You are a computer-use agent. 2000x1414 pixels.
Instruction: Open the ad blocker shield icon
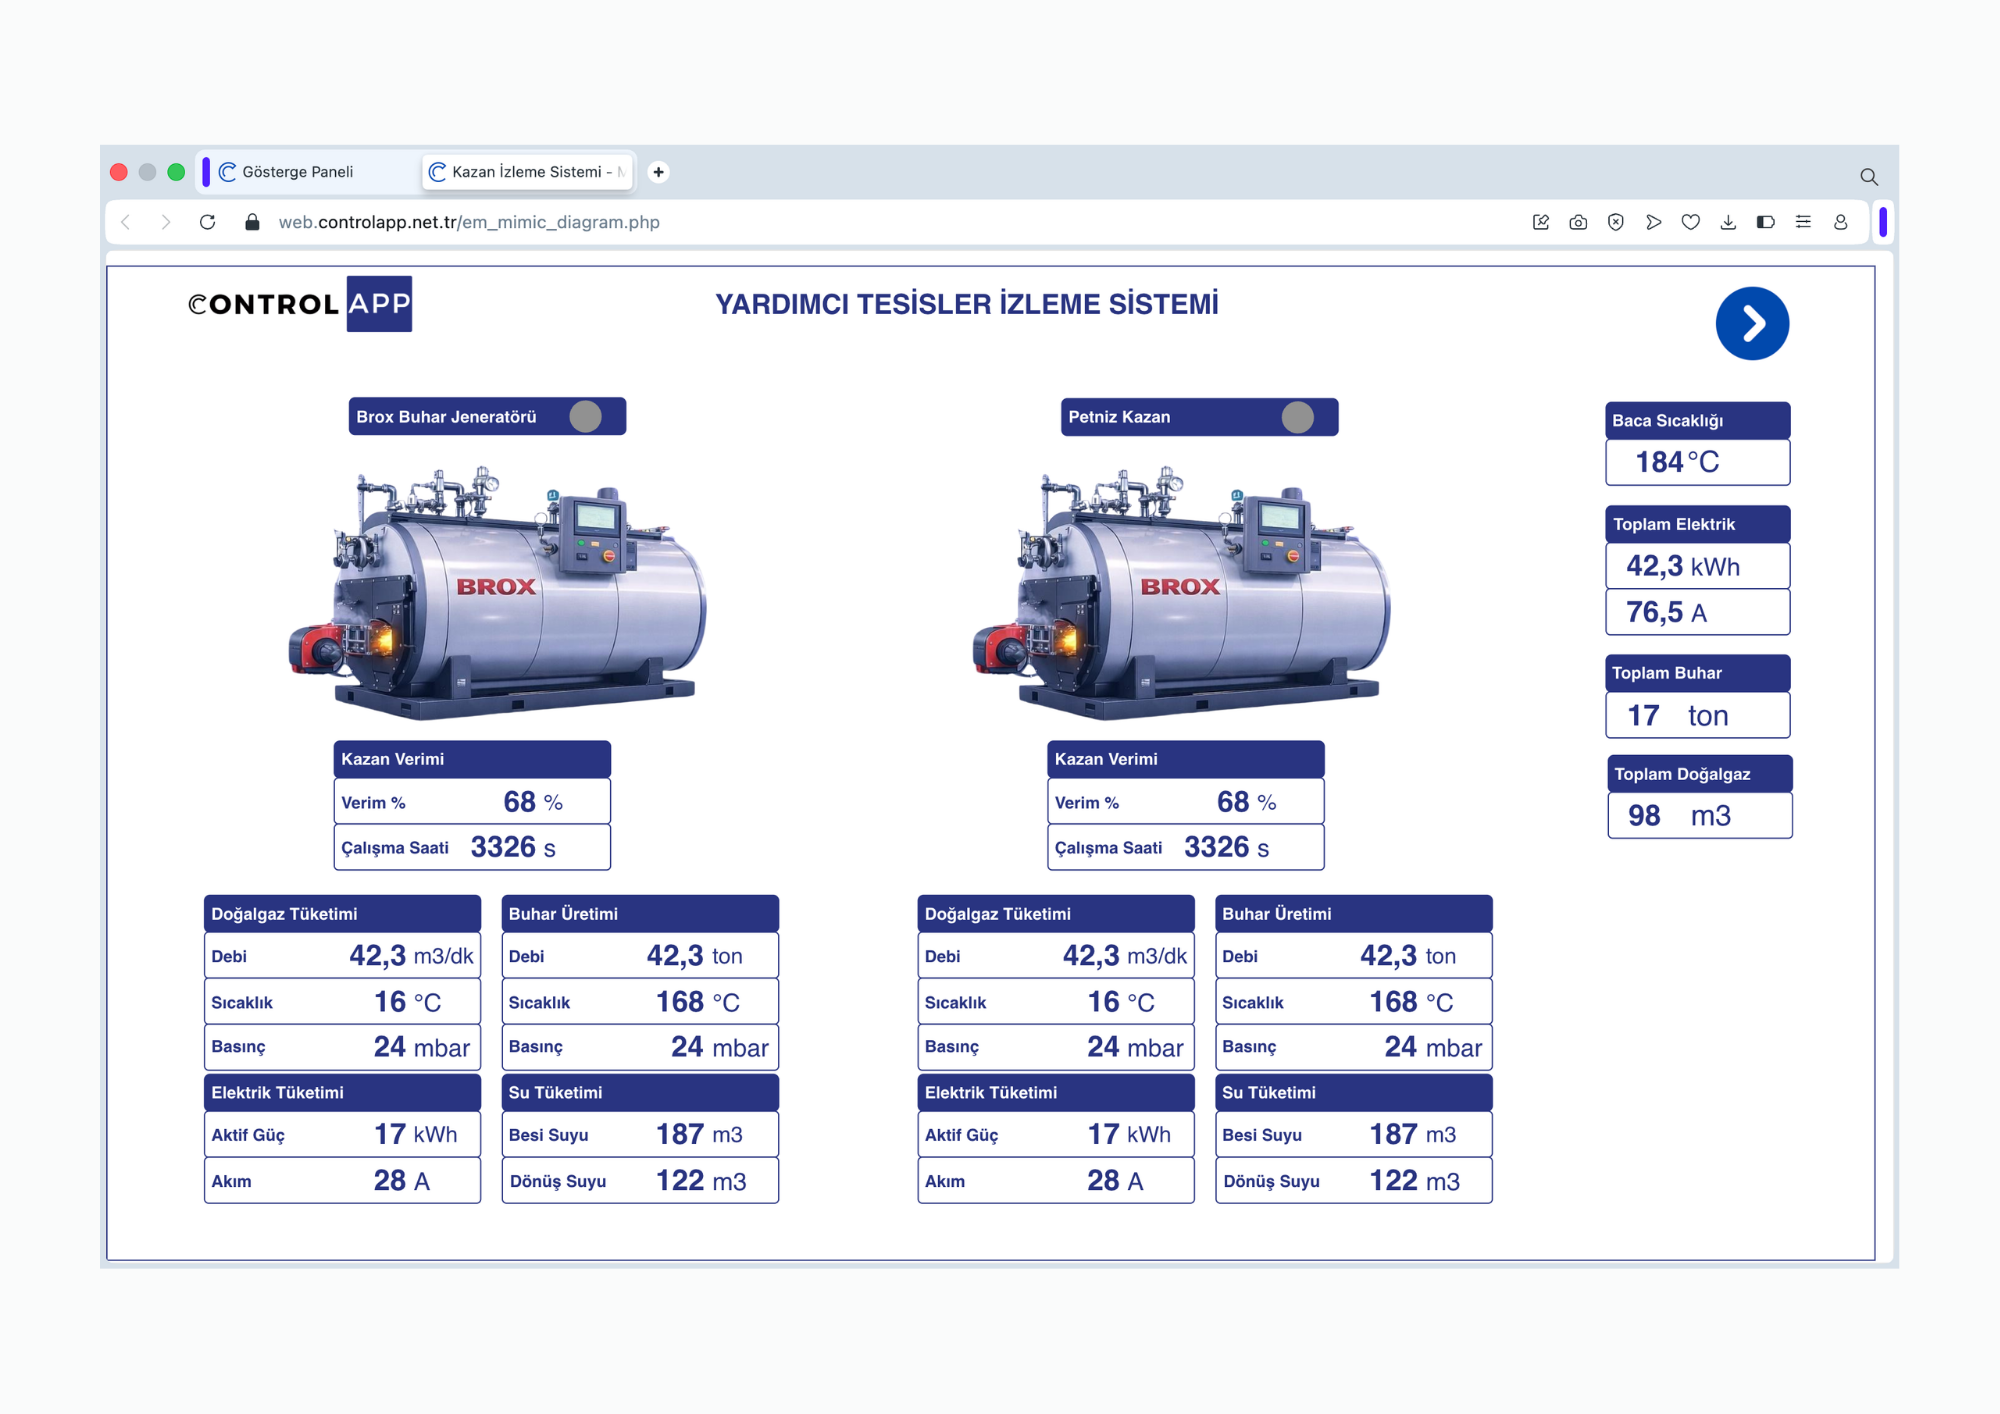[1615, 222]
